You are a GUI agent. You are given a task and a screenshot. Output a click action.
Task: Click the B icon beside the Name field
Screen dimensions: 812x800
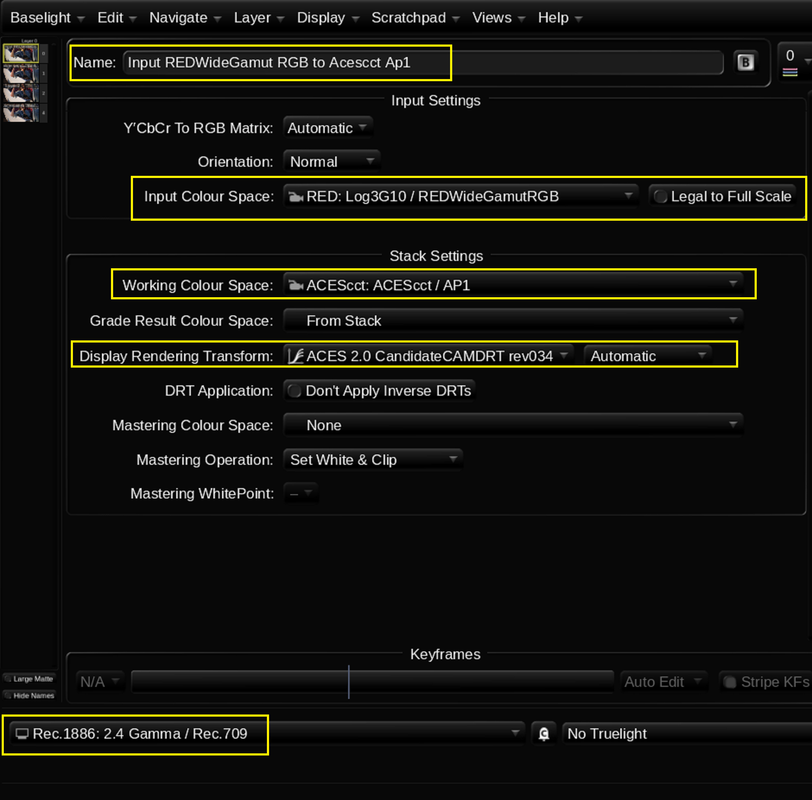point(745,63)
